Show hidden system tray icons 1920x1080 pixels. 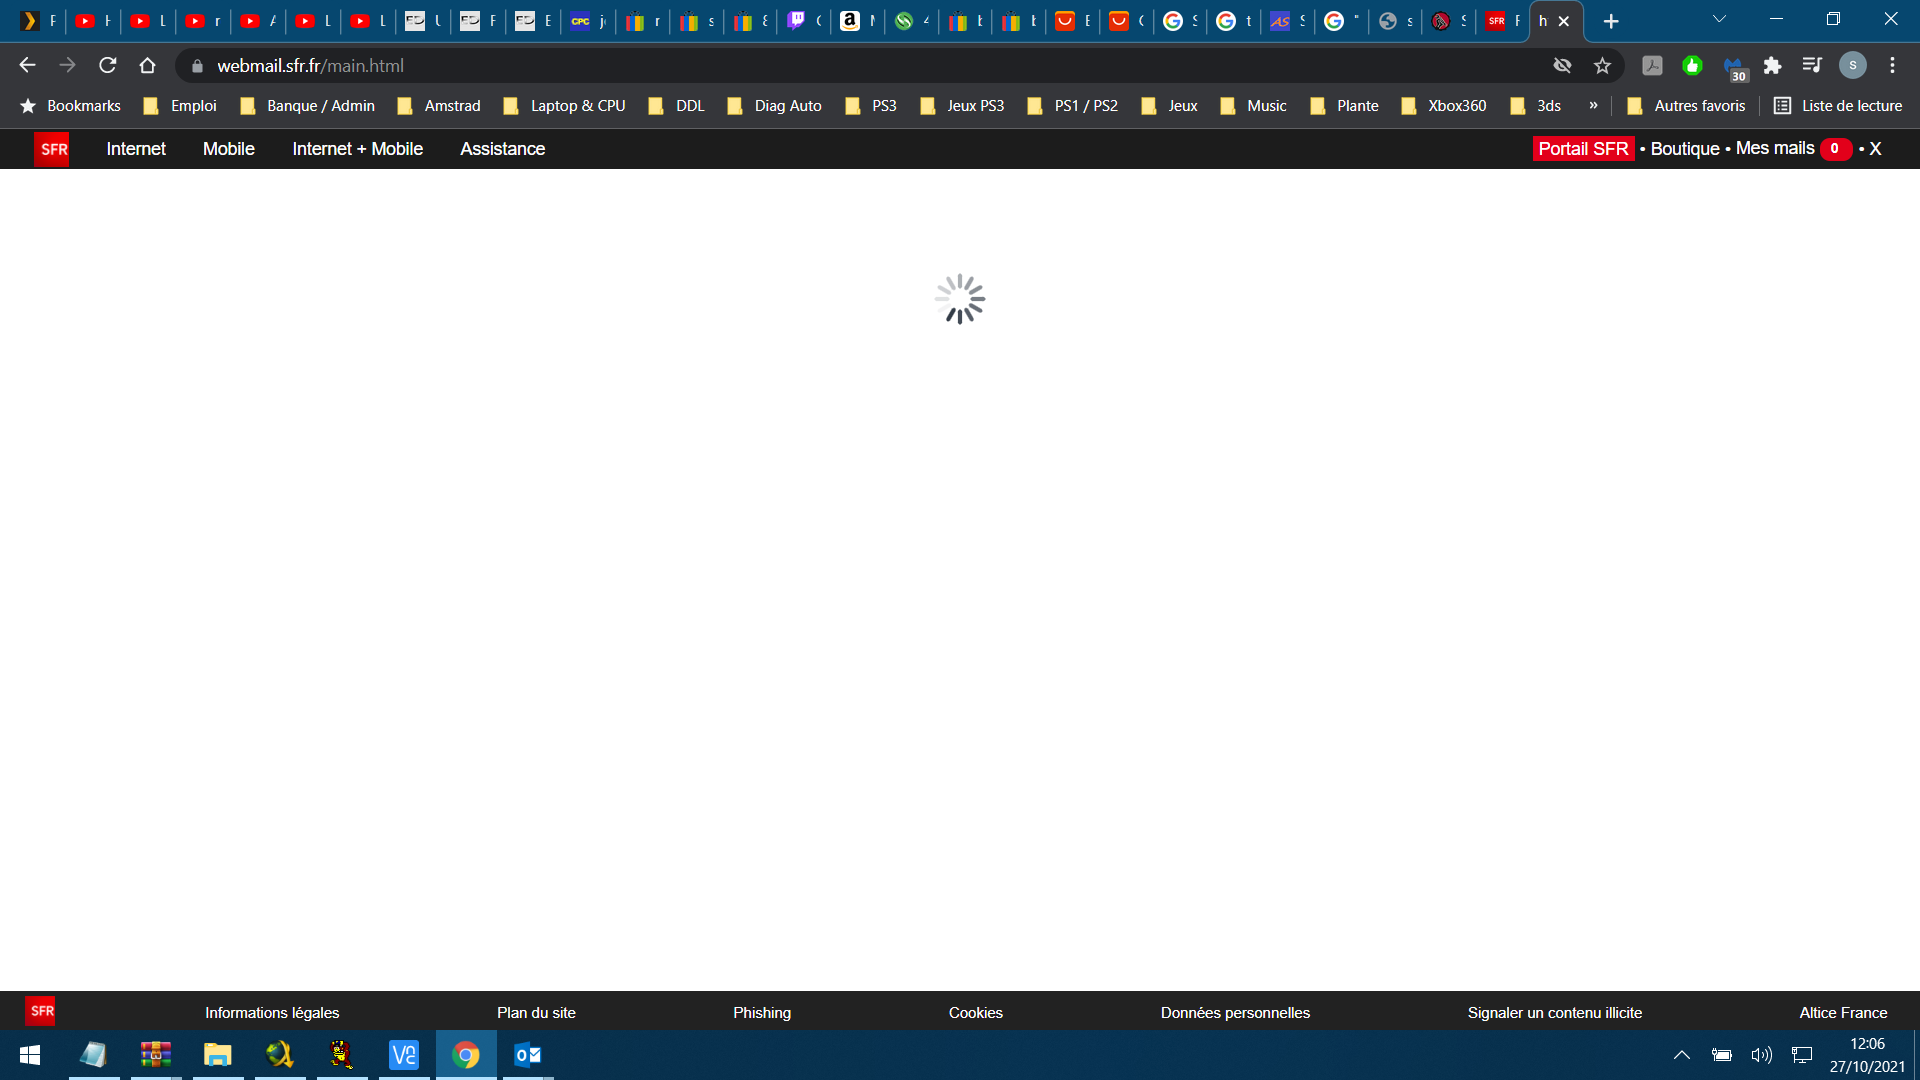(1682, 1055)
